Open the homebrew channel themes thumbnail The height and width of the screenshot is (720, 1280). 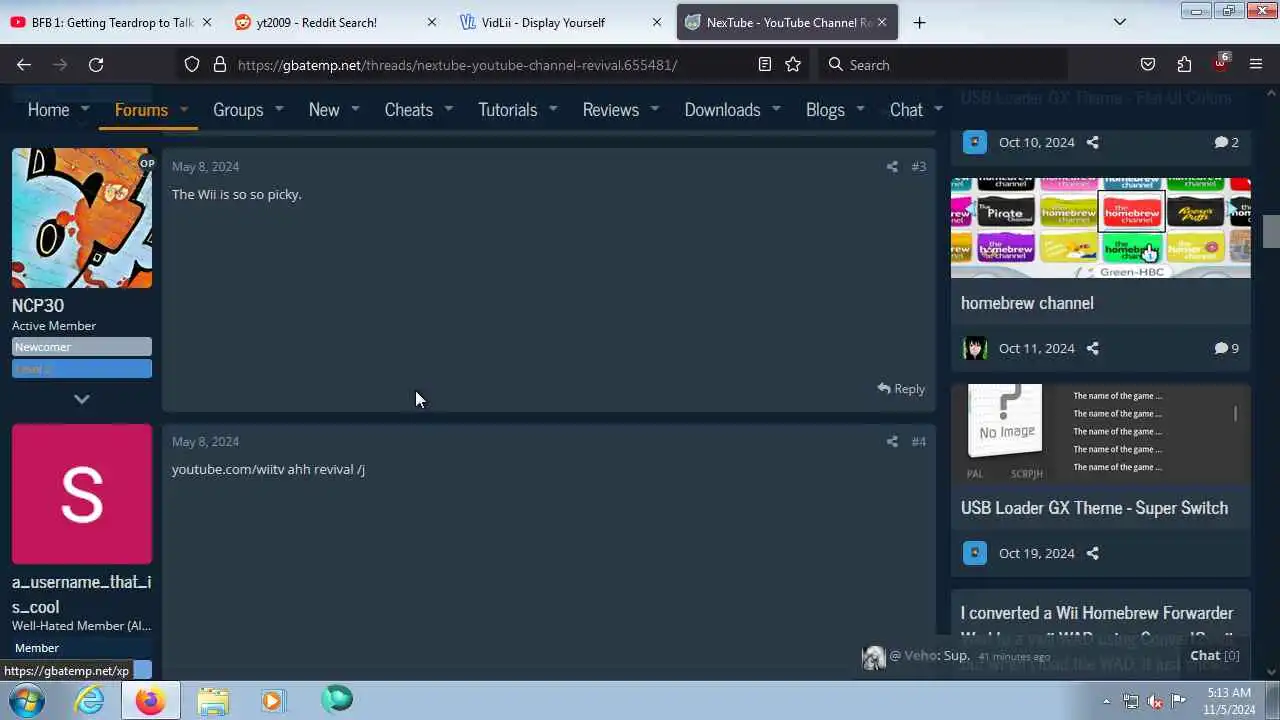tap(1100, 228)
